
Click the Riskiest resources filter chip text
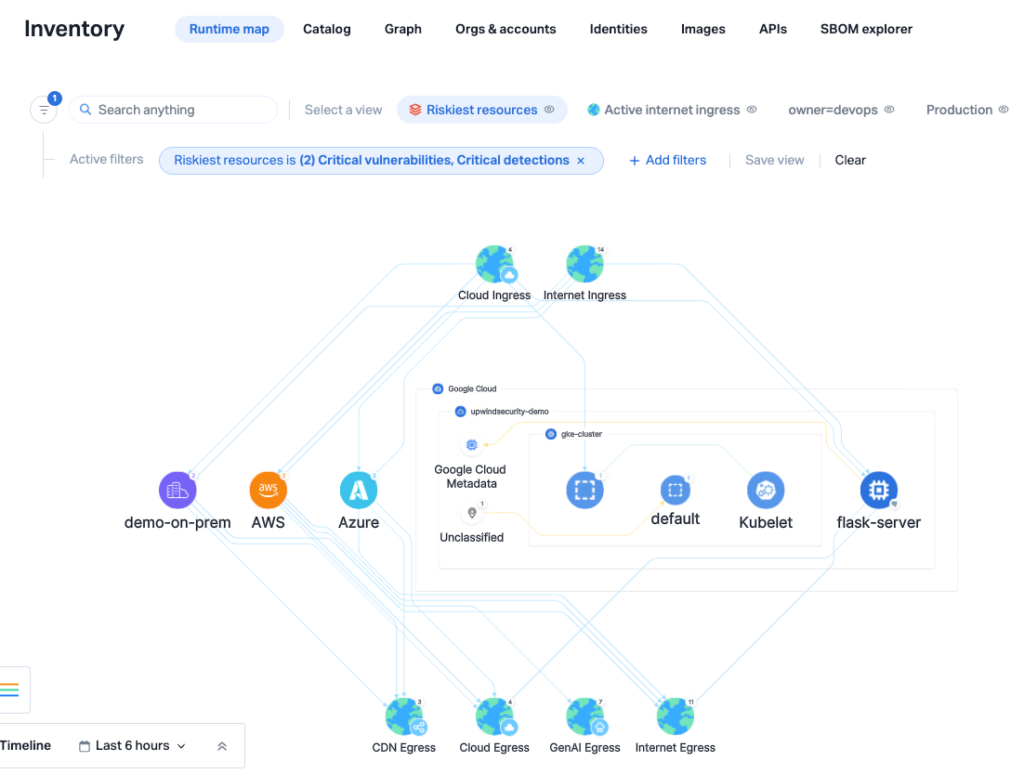371,160
